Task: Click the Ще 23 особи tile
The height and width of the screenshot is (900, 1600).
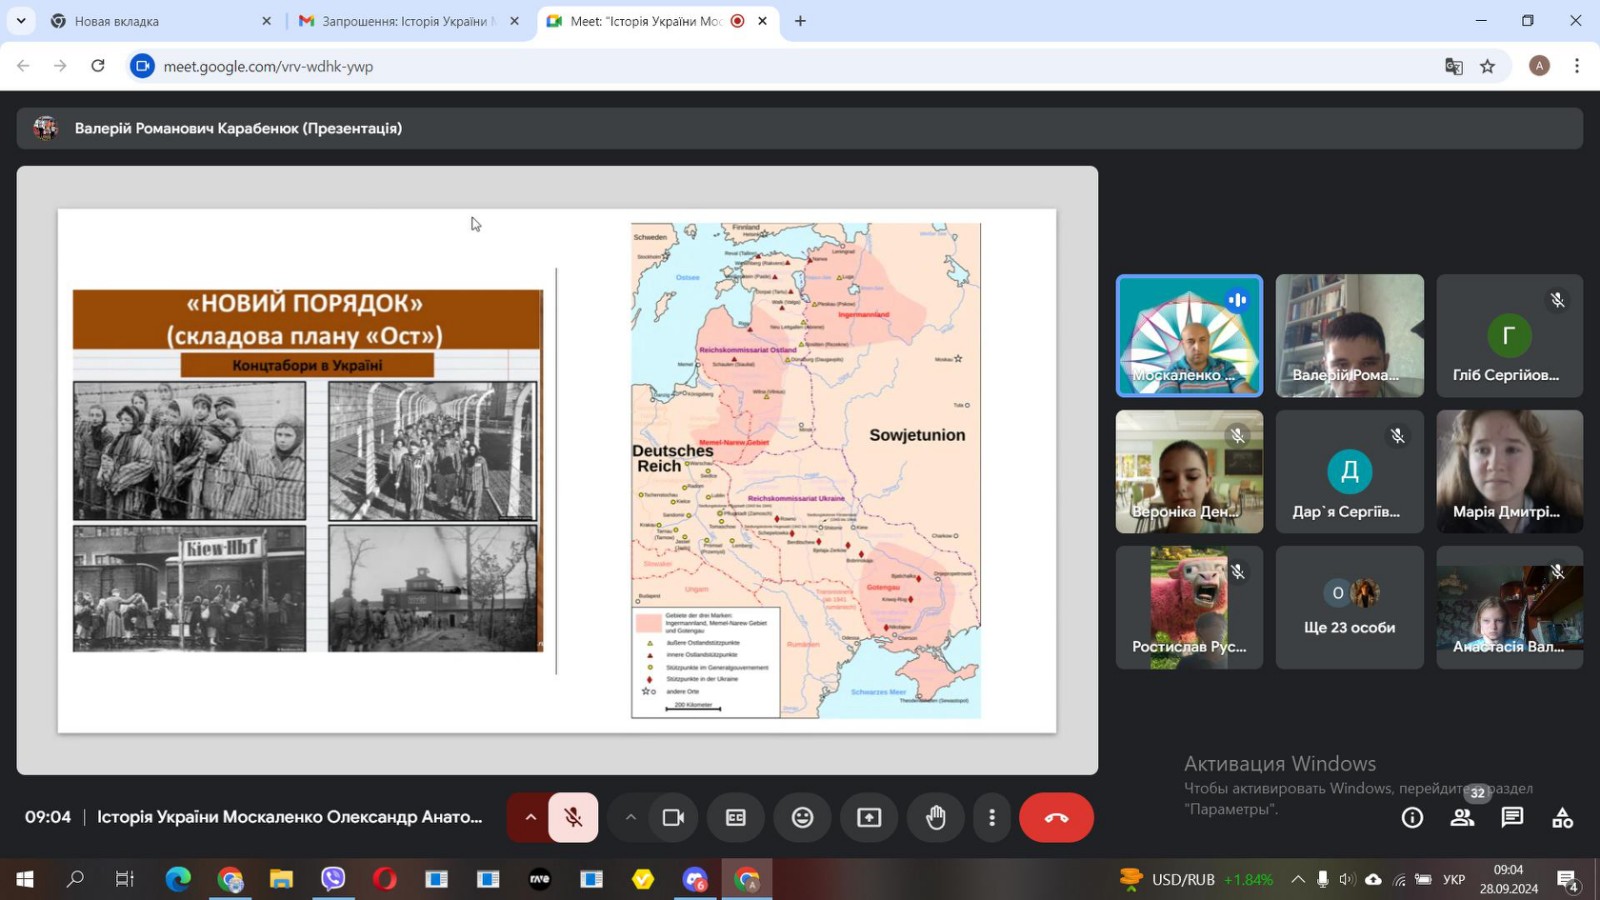Action: tap(1349, 607)
